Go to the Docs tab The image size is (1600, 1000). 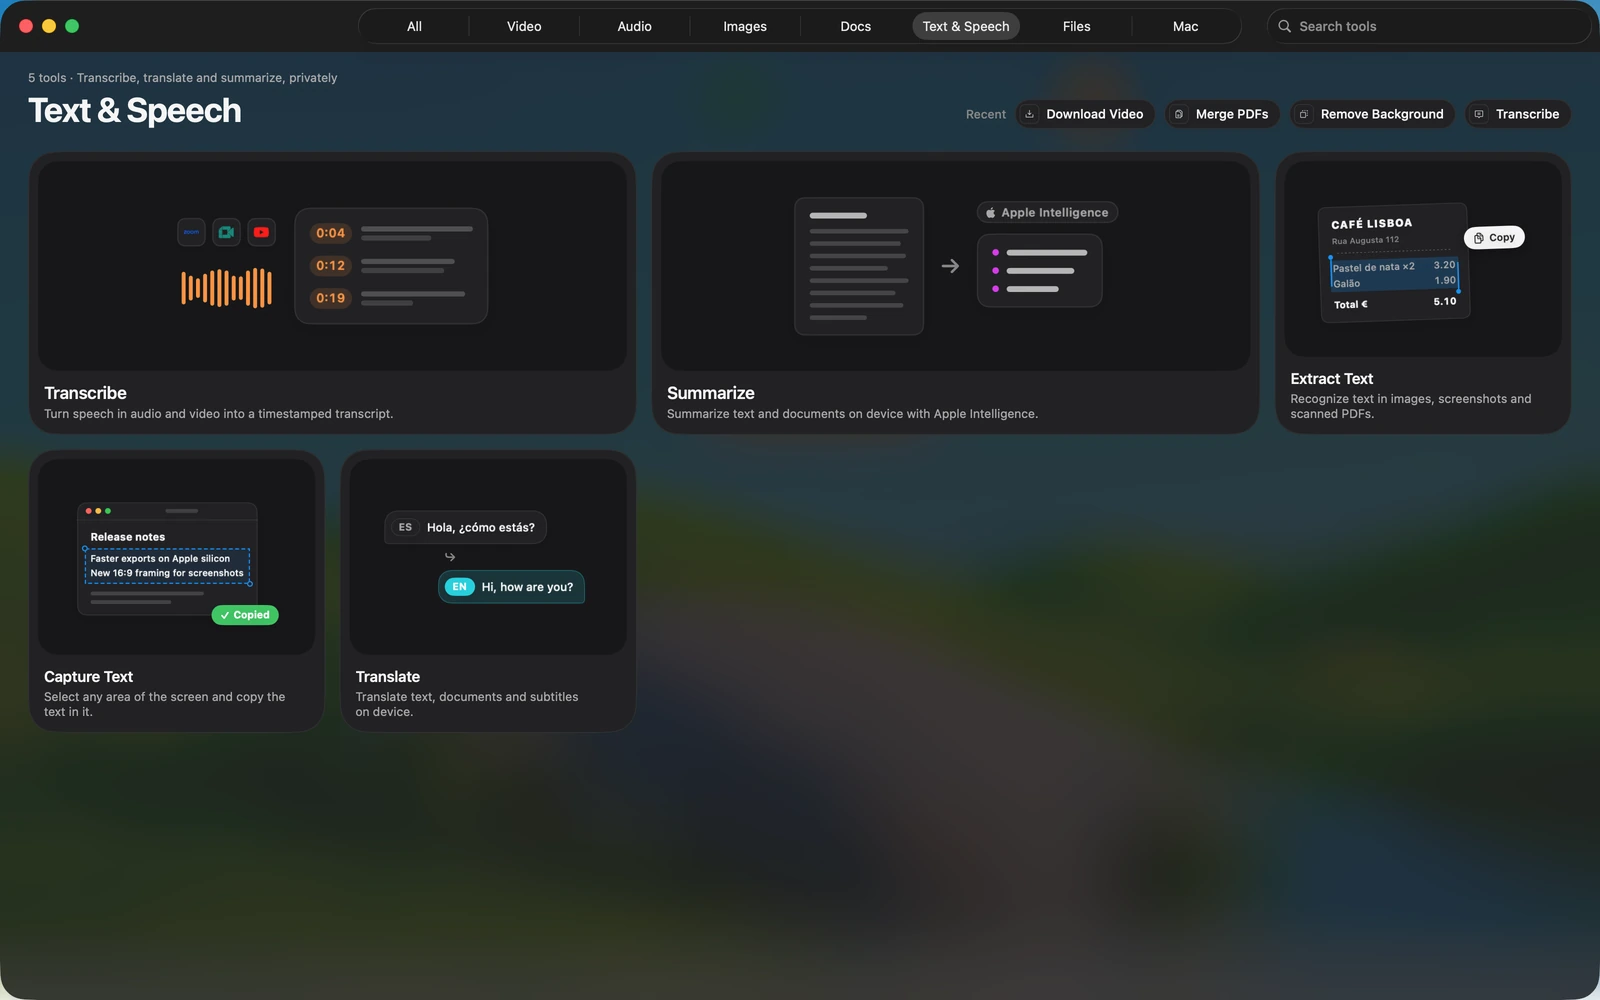(x=855, y=26)
